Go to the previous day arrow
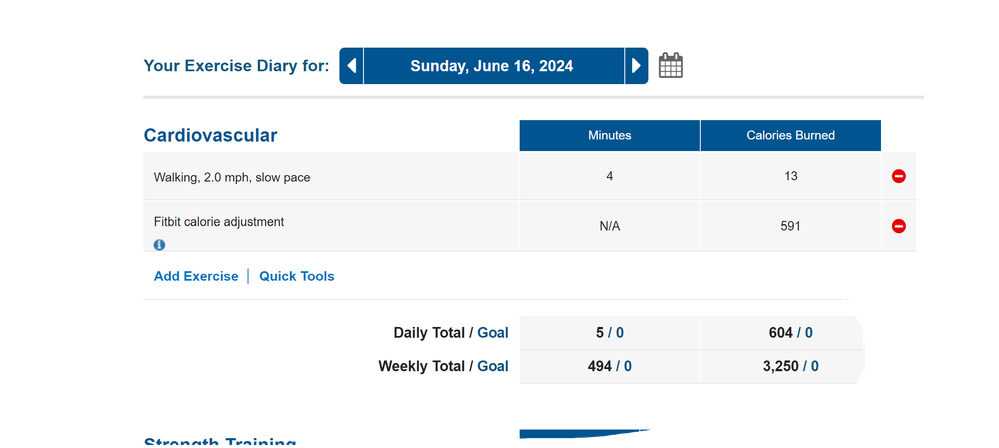Screen dimensions: 999x448 coord(351,66)
